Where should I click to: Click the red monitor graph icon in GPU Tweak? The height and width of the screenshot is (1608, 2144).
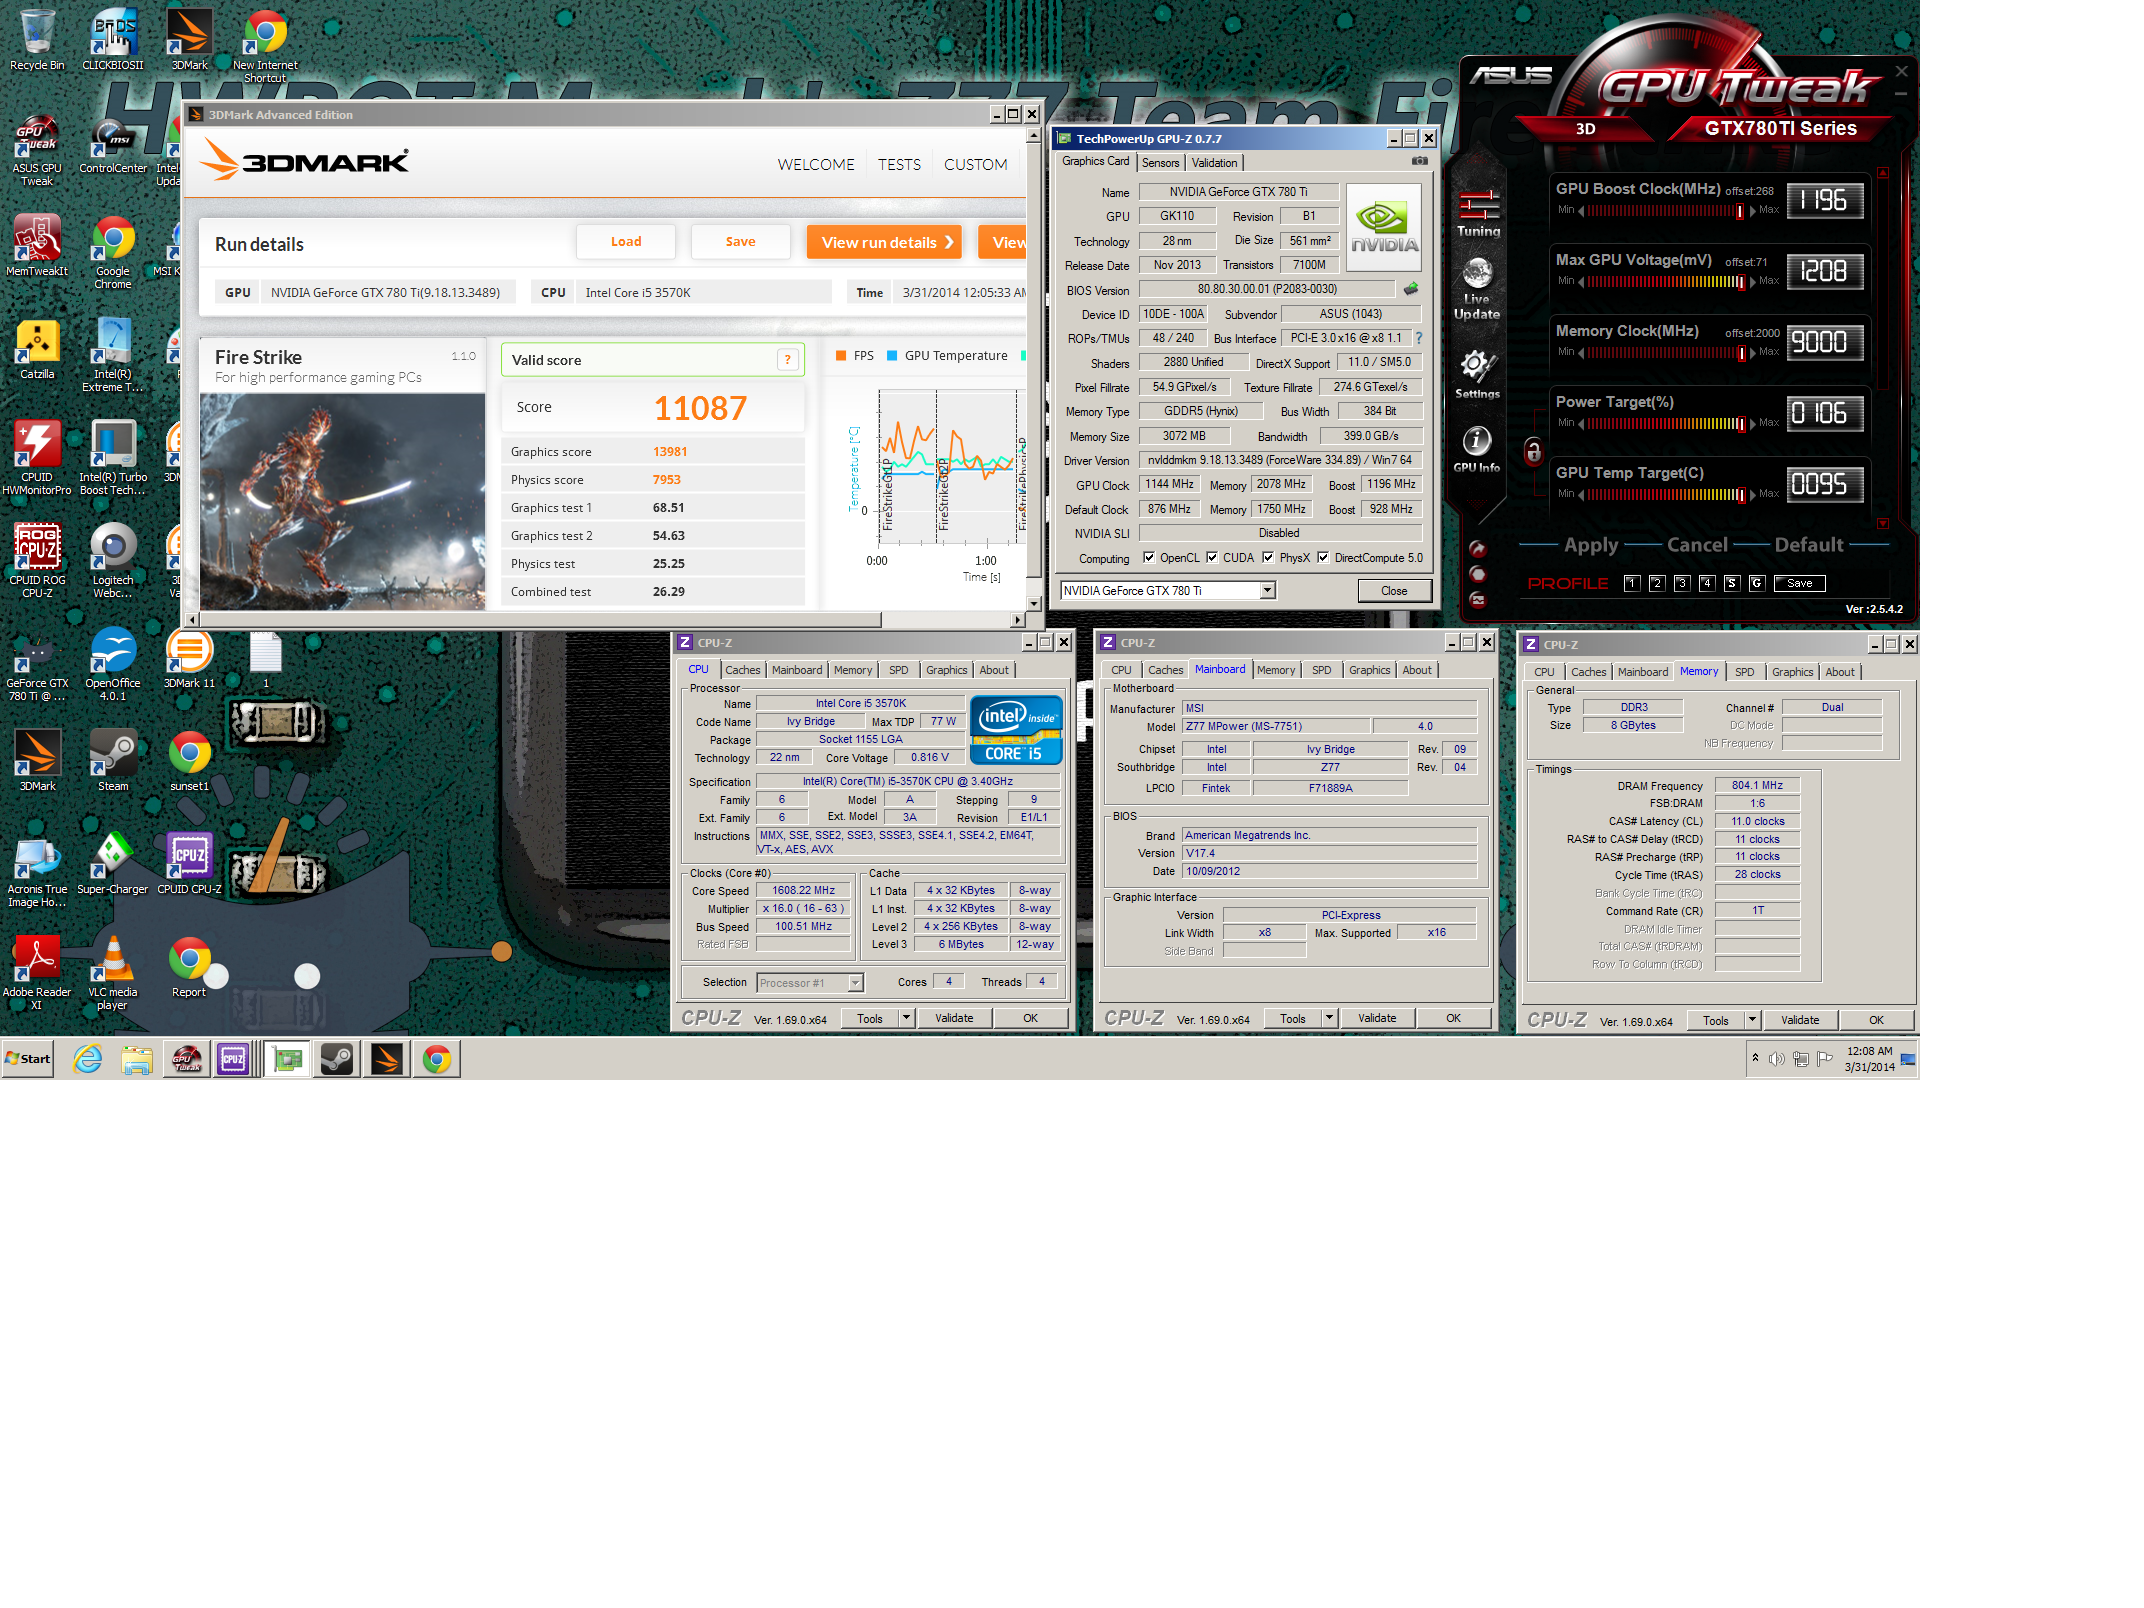pos(1477,599)
